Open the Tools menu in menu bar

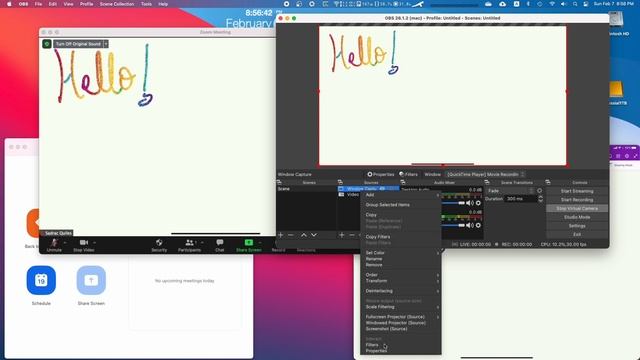click(x=146, y=4)
